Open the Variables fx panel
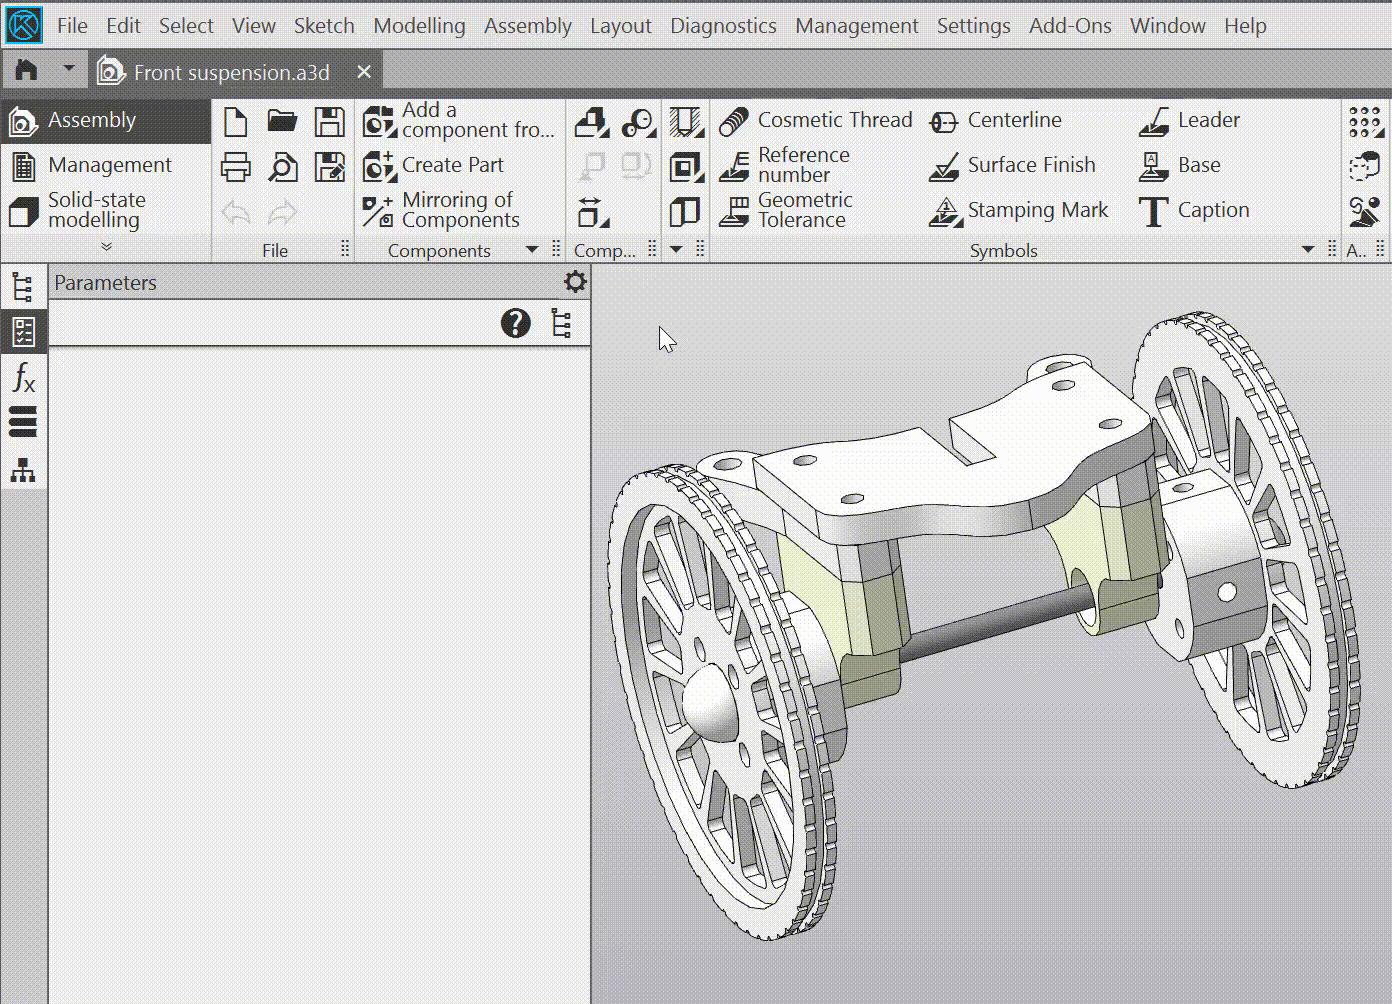Screen dimensions: 1392x1004 [x=22, y=378]
